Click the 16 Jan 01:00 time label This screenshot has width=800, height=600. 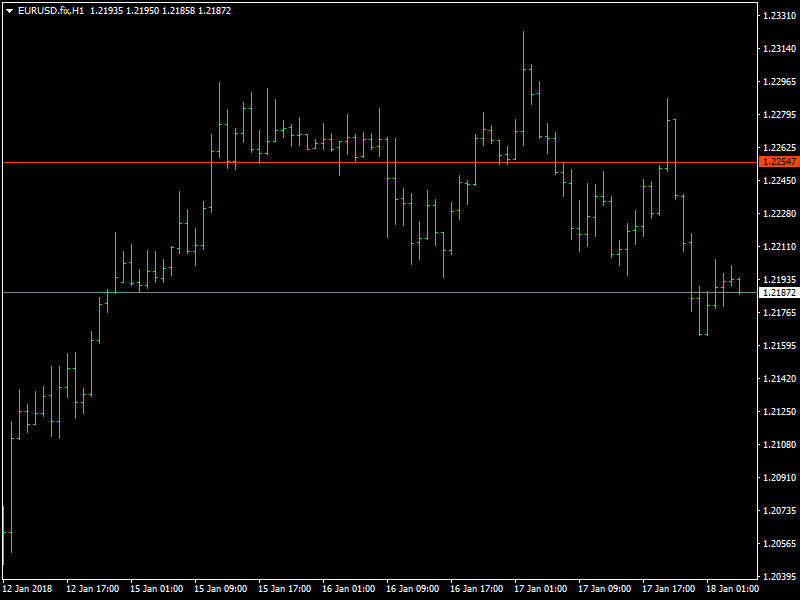pyautogui.click(x=348, y=589)
